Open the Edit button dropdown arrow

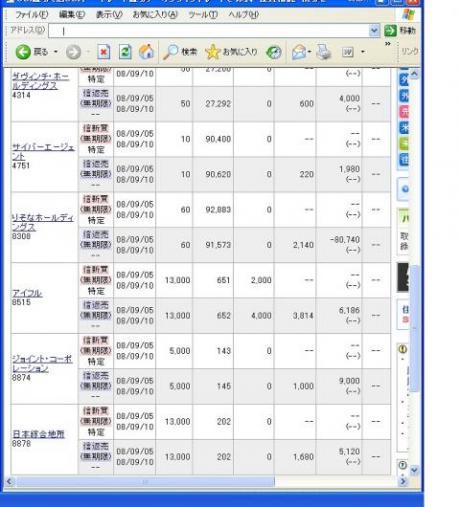click(x=363, y=52)
